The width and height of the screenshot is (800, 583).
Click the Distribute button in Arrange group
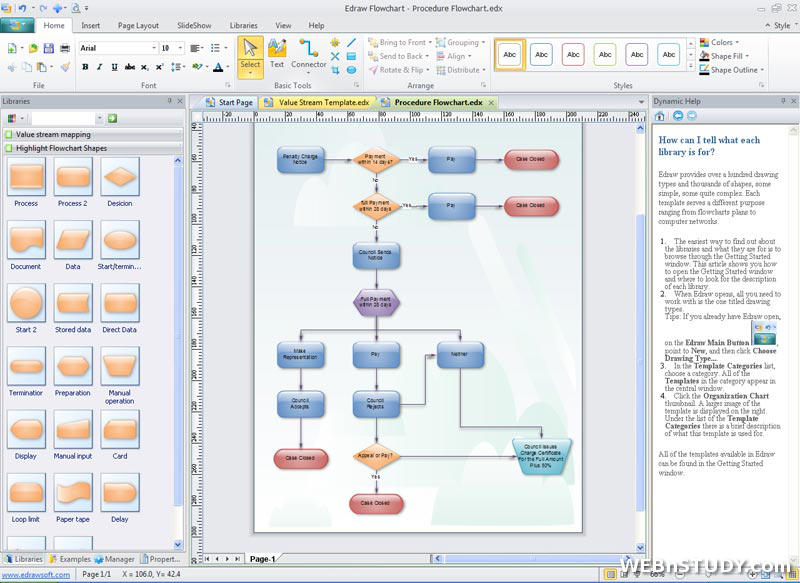click(461, 70)
